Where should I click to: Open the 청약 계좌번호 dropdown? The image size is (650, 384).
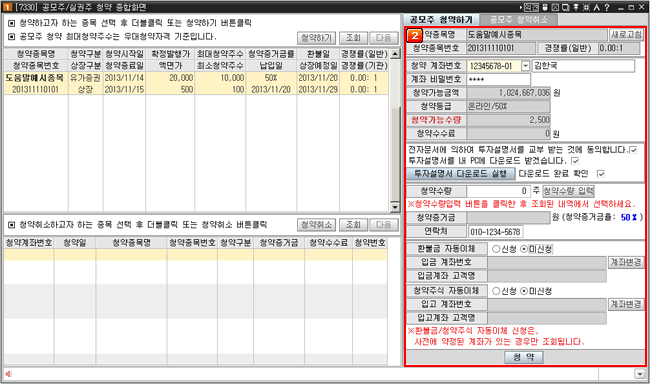coord(525,66)
